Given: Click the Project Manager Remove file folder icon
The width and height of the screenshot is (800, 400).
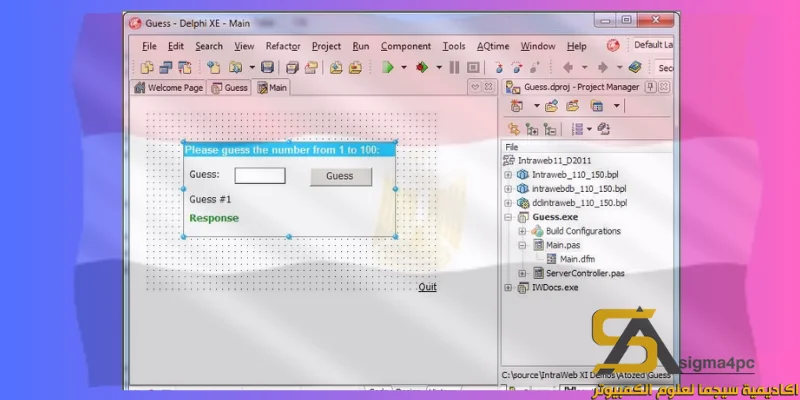Looking at the screenshot, I should pyautogui.click(x=572, y=106).
